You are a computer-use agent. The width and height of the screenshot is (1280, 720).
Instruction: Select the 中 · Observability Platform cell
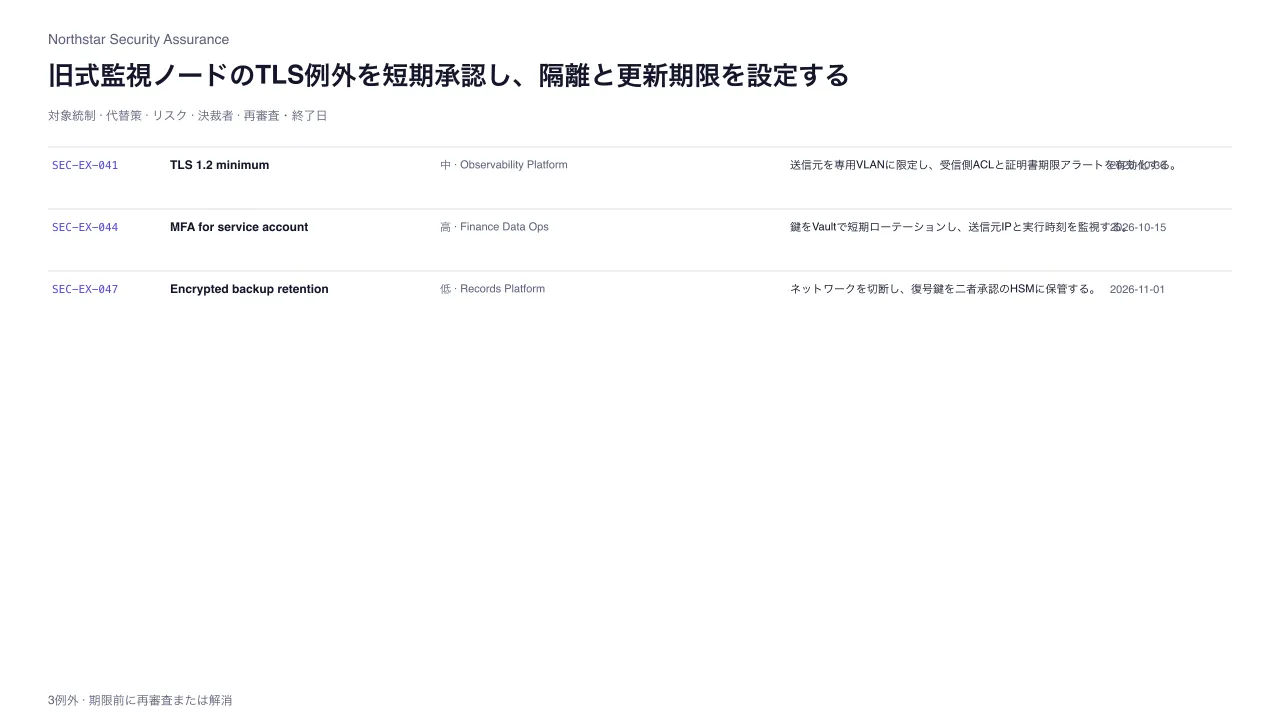pyautogui.click(x=504, y=165)
